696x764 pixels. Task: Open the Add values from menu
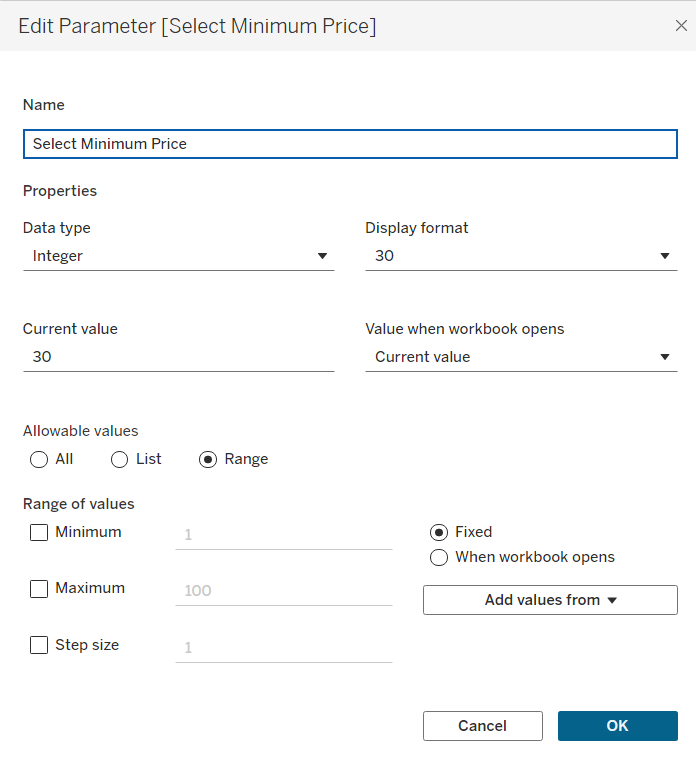tap(550, 600)
